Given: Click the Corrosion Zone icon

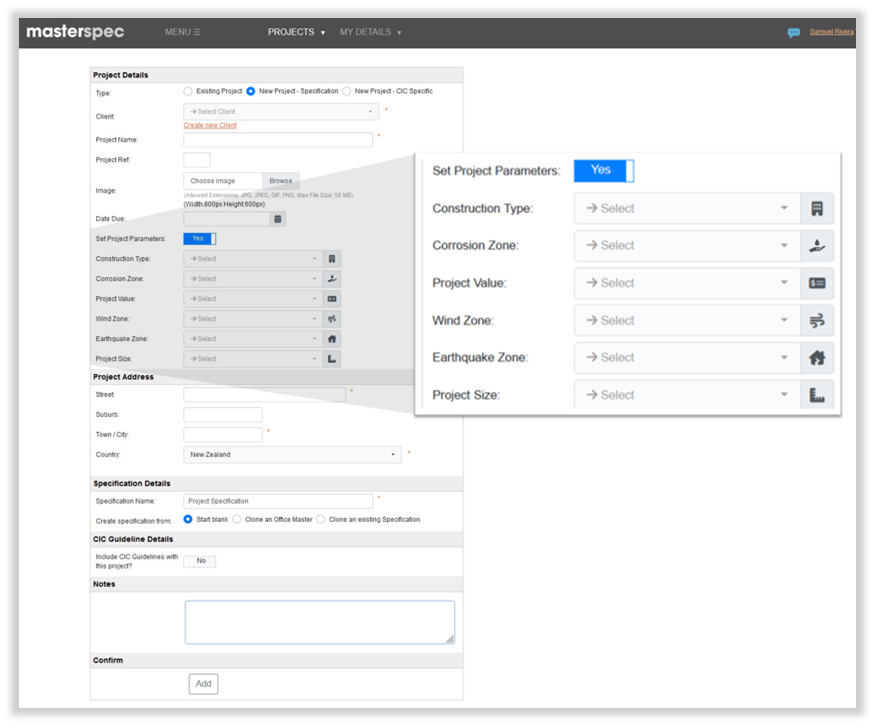Looking at the screenshot, I should click(817, 245).
